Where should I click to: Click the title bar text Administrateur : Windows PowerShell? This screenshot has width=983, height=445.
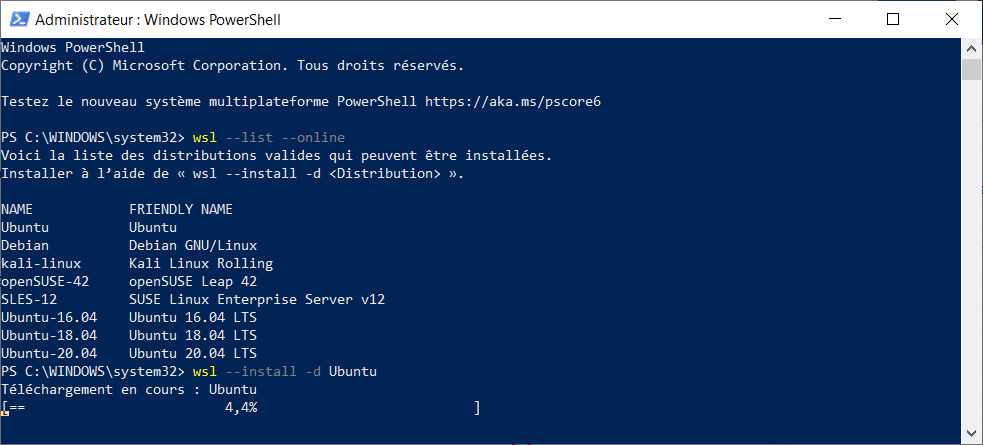click(x=158, y=20)
